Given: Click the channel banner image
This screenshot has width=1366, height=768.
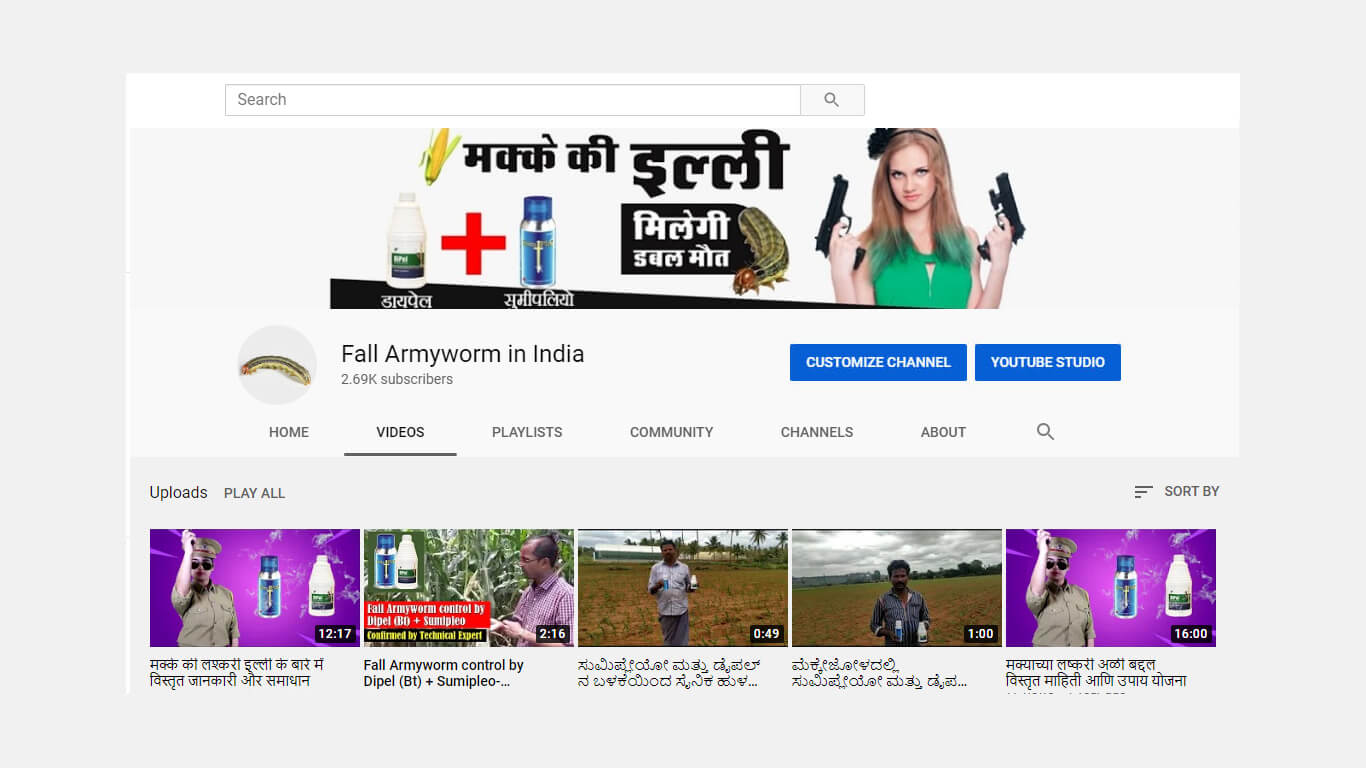Looking at the screenshot, I should [684, 218].
